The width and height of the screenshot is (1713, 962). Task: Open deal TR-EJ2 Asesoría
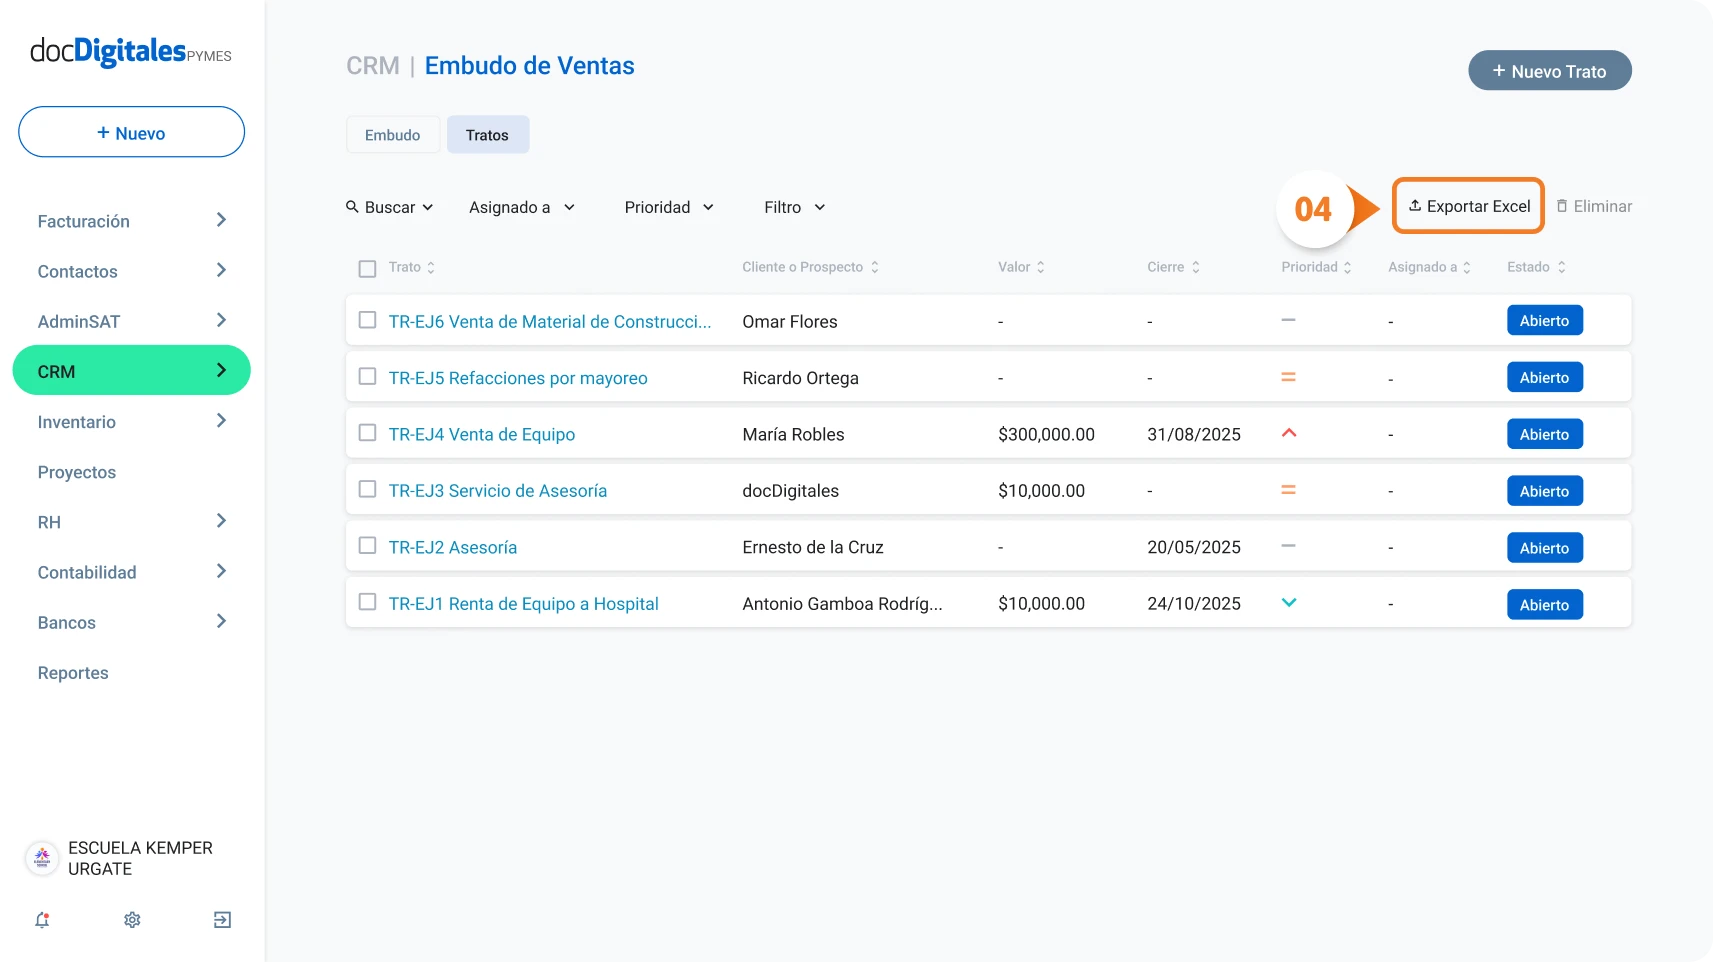(x=453, y=547)
